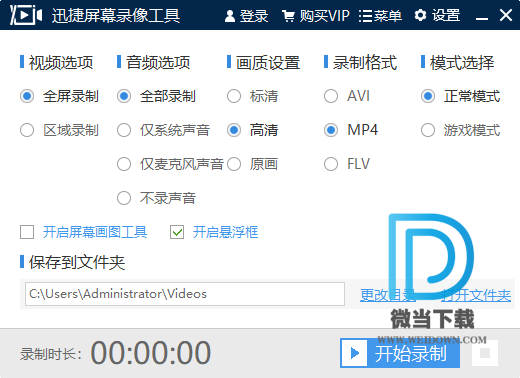
Task: Click the 00:00:00 recording duration timer
Action: [x=151, y=353]
